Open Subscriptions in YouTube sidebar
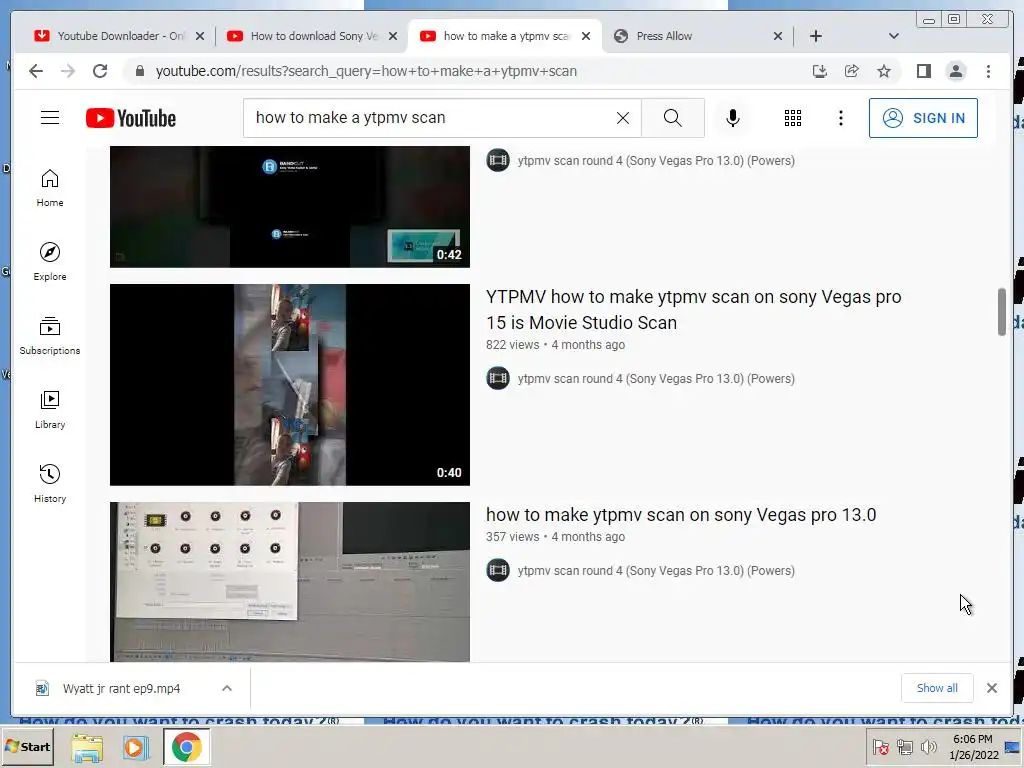The image size is (1024, 768). tap(50, 336)
